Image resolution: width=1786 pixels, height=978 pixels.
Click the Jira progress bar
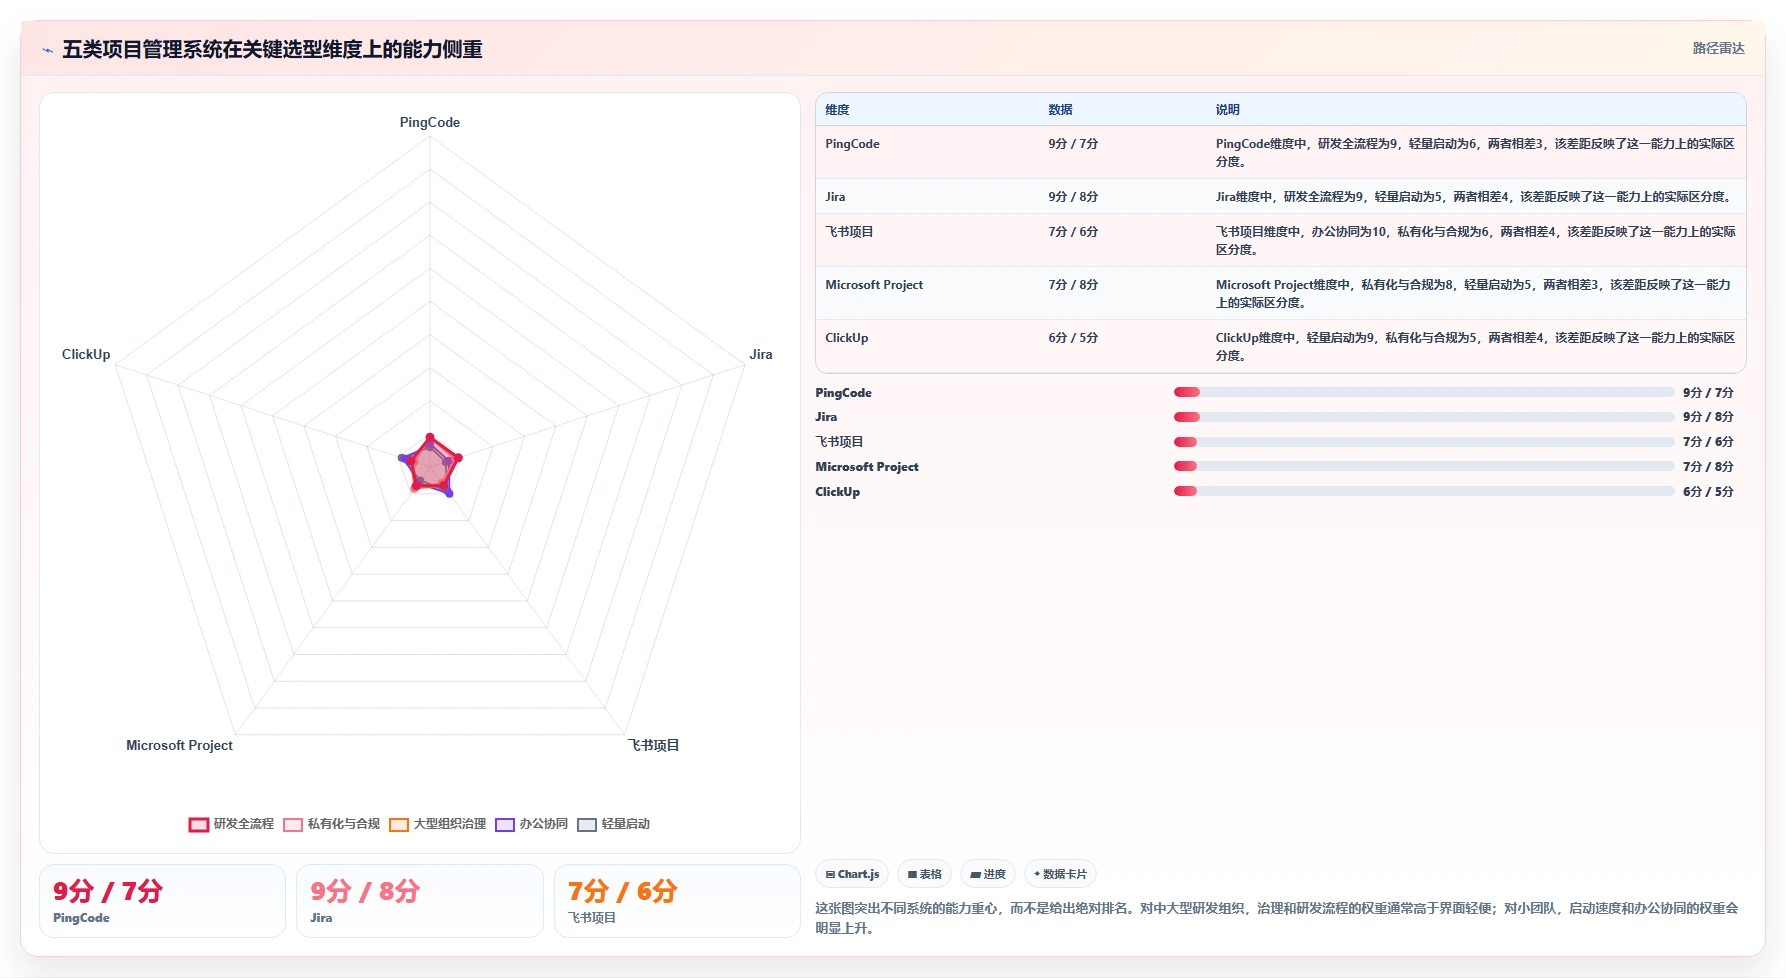click(1424, 417)
